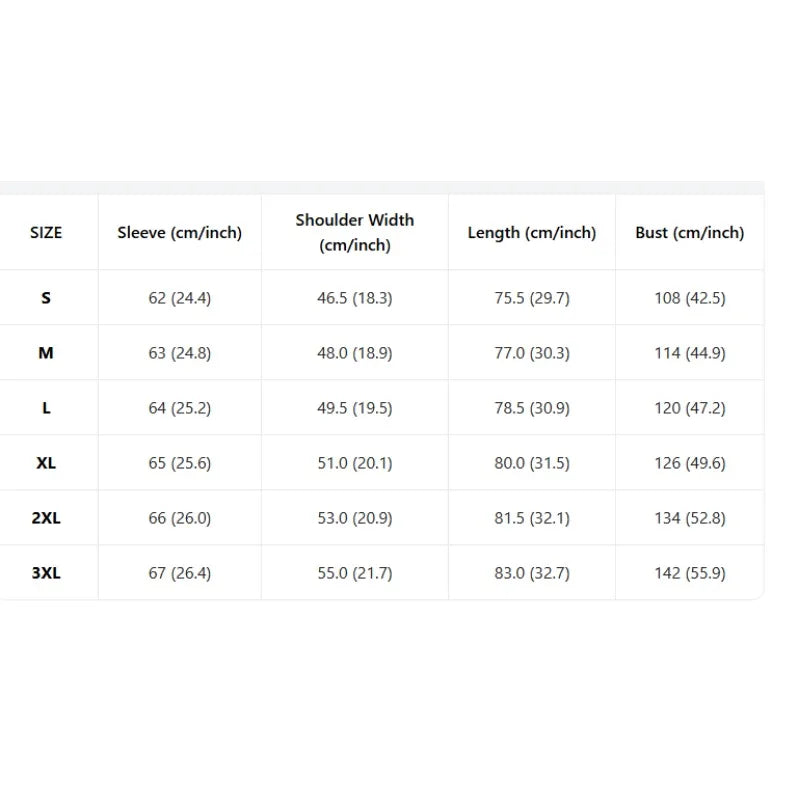
Task: Select the shoulder cell 55.0 (21.7)
Action: 355,573
